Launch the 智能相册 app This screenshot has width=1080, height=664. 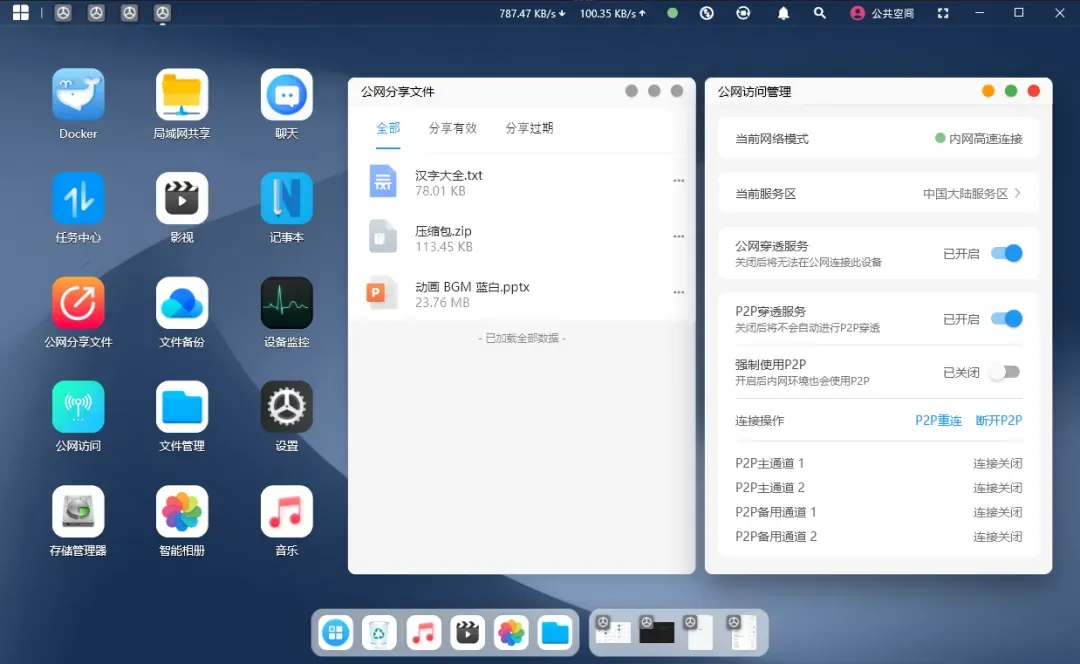(182, 512)
